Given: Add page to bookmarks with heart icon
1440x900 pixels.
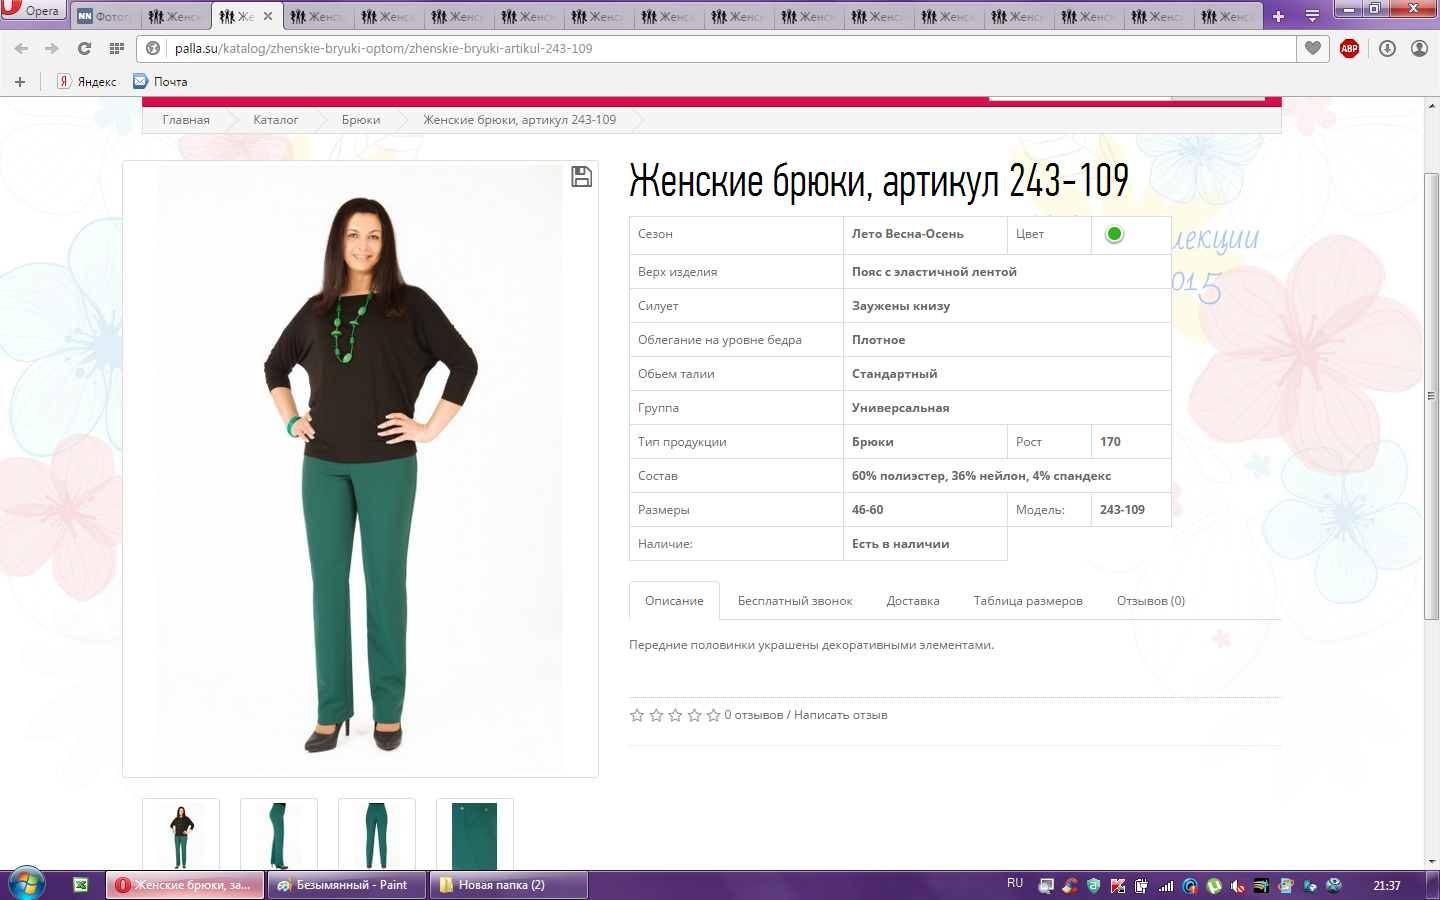Looking at the screenshot, I should (1313, 48).
